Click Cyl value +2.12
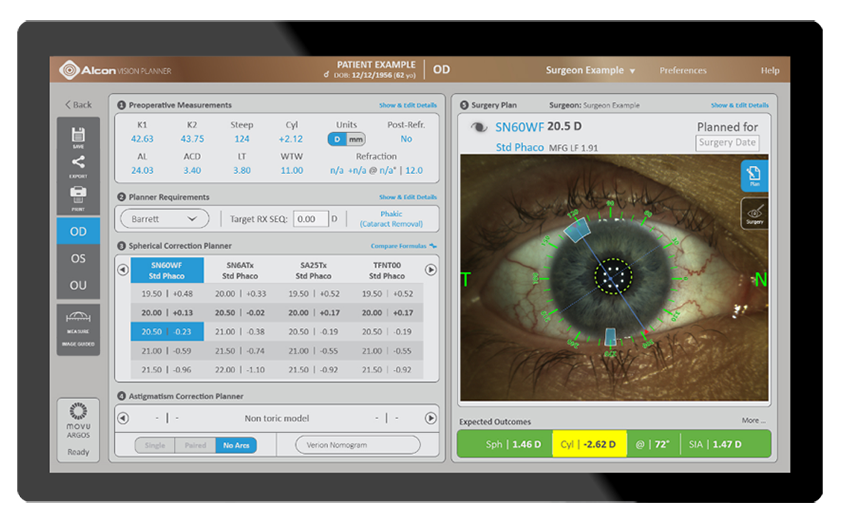844x524 pixels. (291, 139)
